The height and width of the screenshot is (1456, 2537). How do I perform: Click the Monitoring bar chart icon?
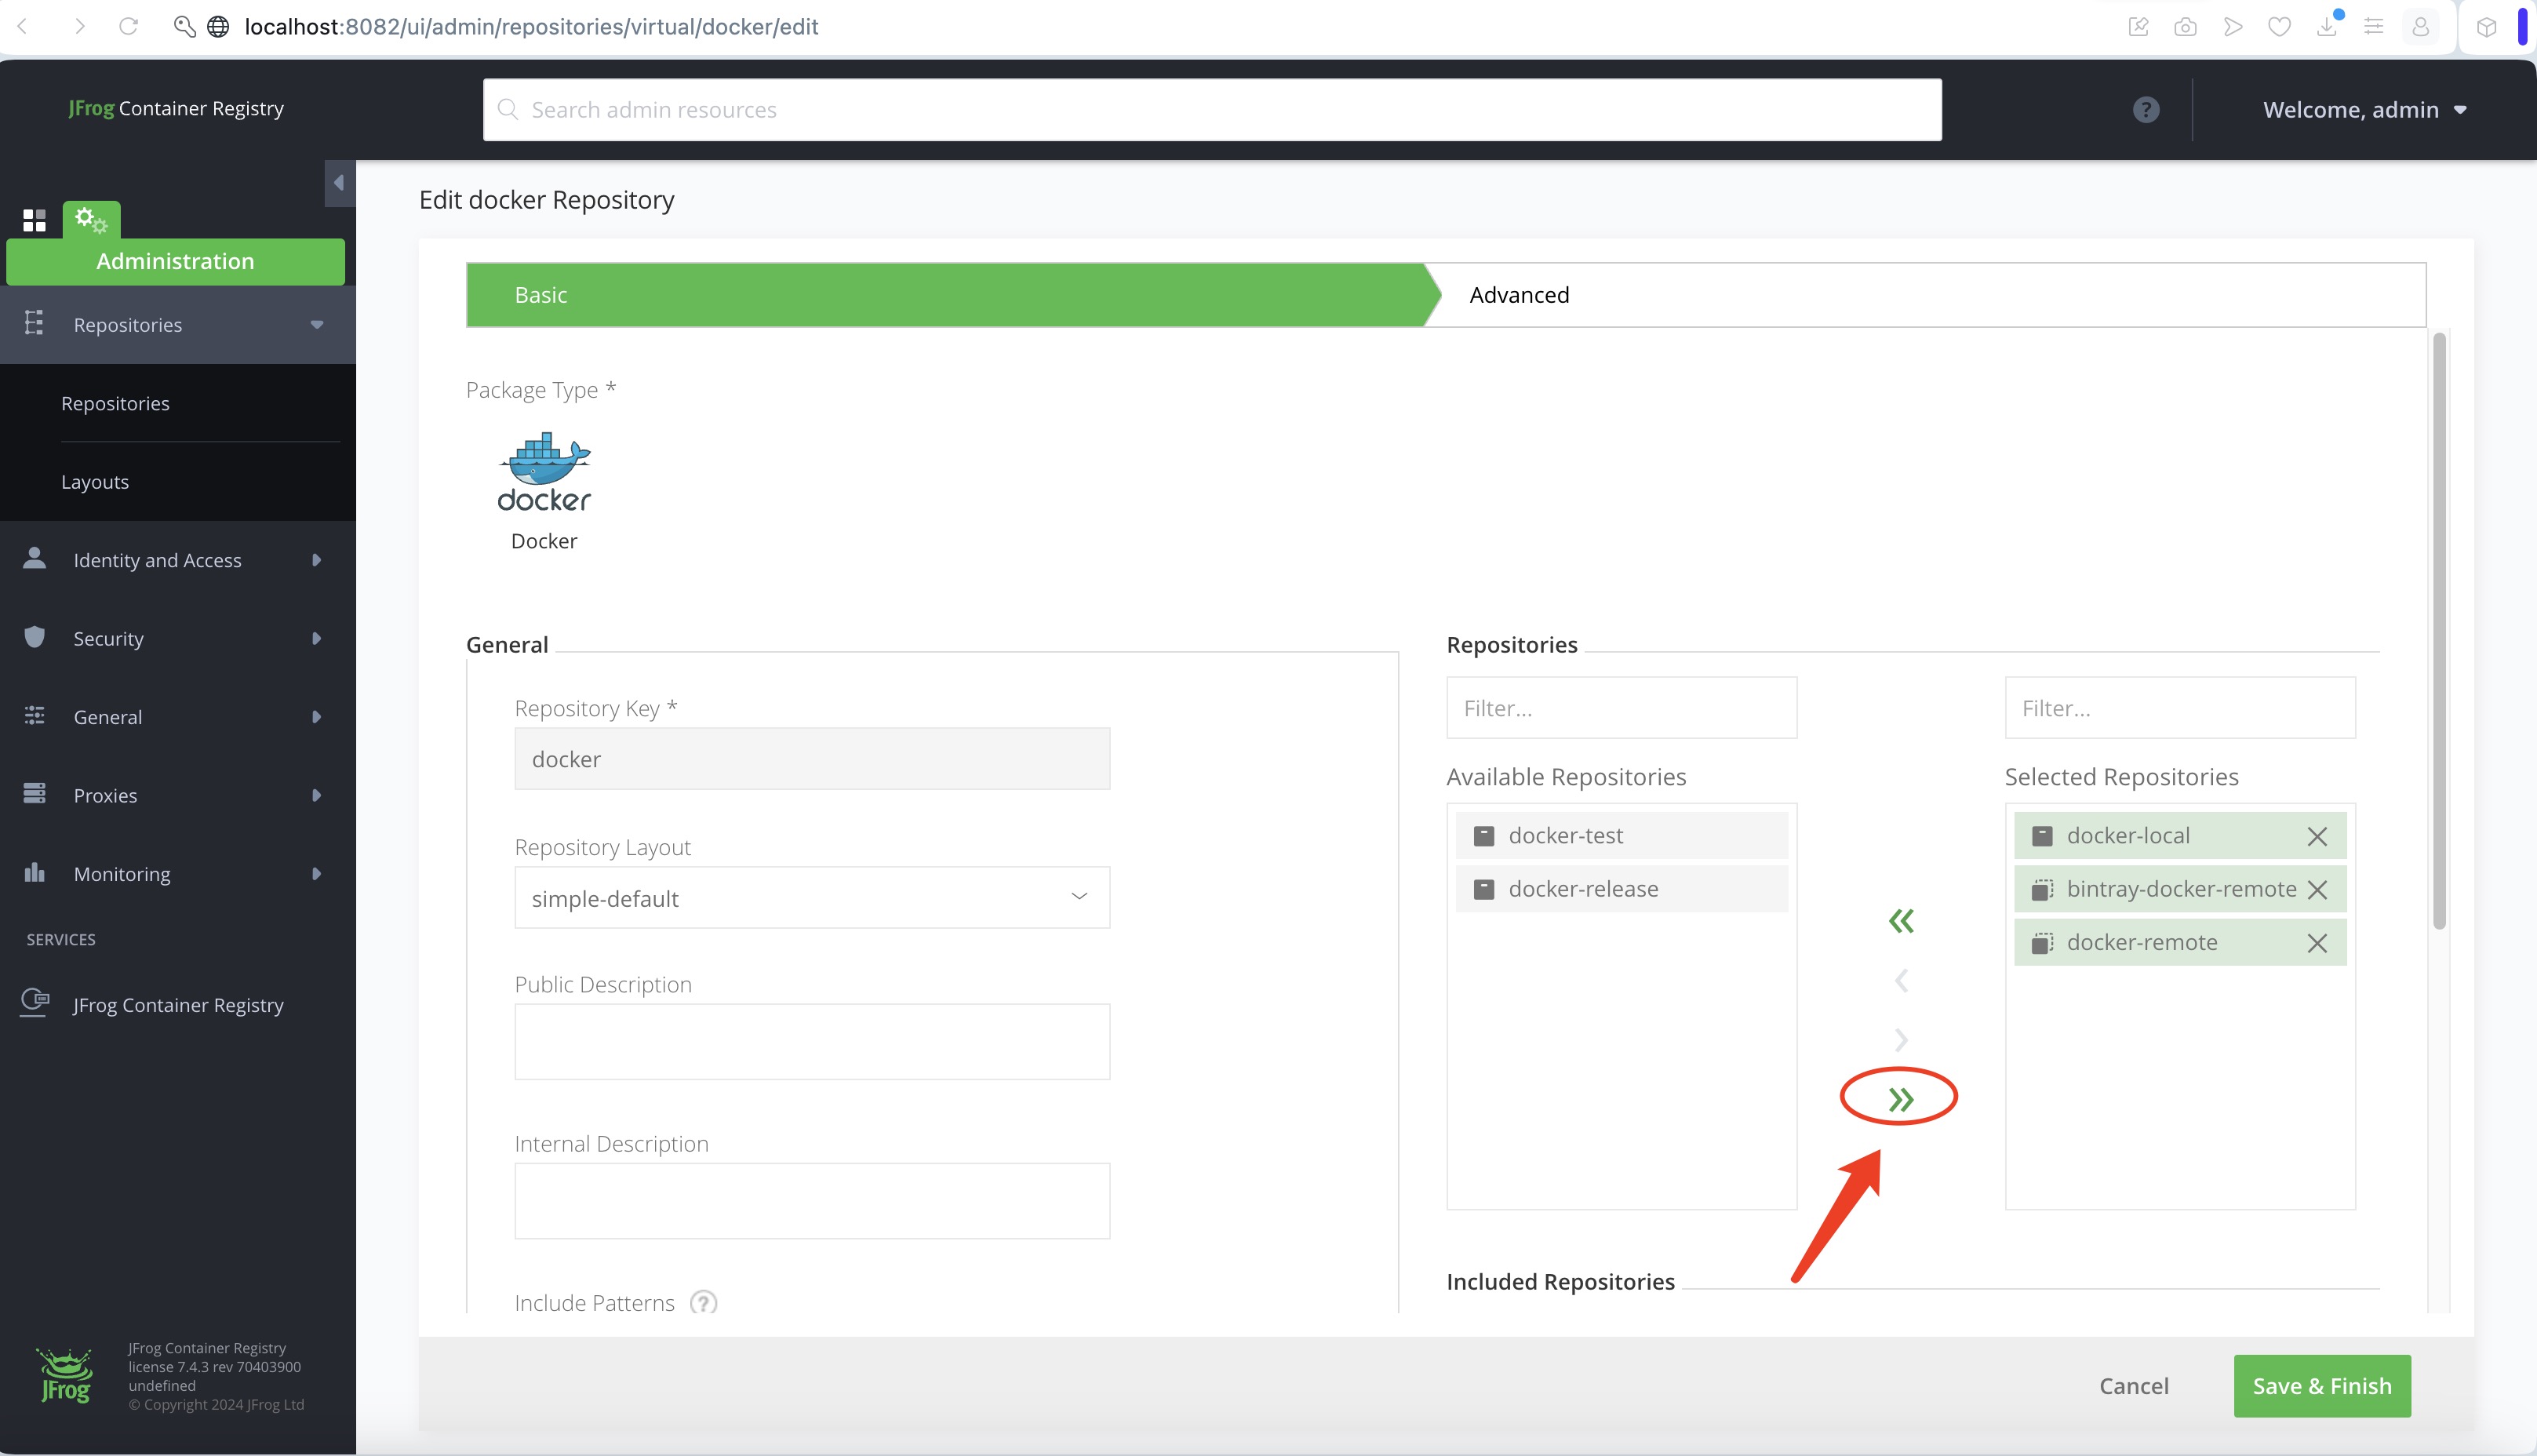(34, 872)
